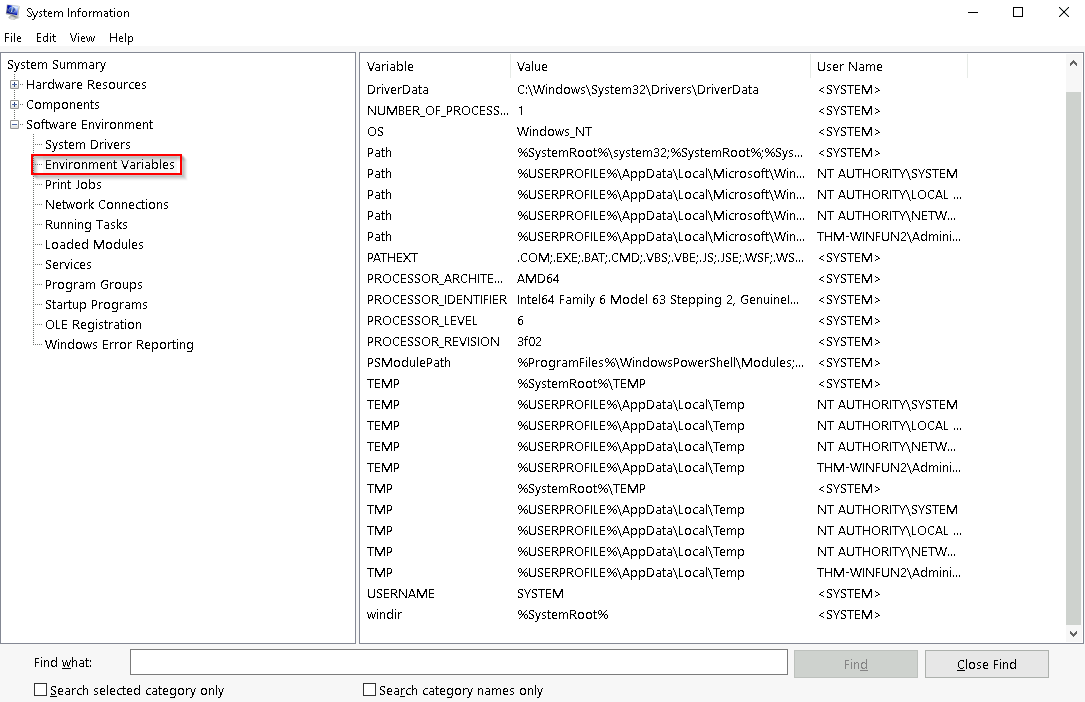Expand the Components tree node
Viewport: 1085px width, 702px height.
(x=15, y=105)
